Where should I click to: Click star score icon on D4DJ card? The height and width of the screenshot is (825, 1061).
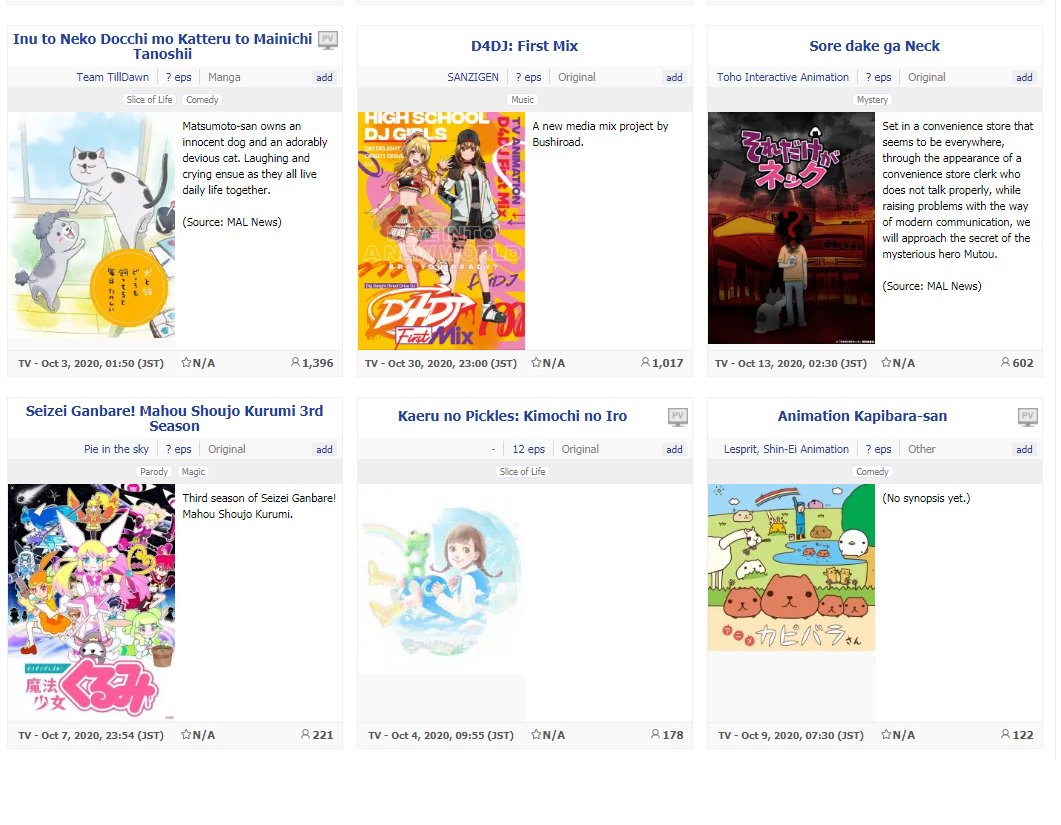click(536, 363)
